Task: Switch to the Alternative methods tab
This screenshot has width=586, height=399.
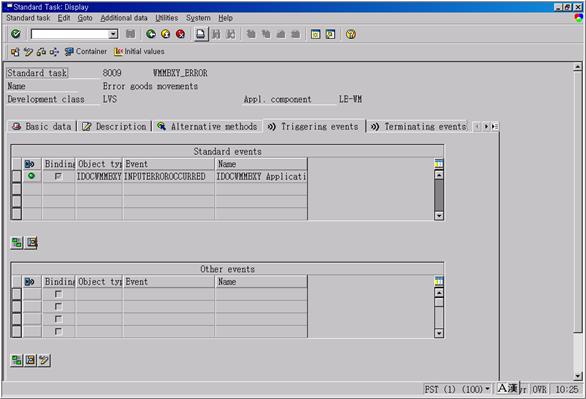Action: (x=207, y=126)
